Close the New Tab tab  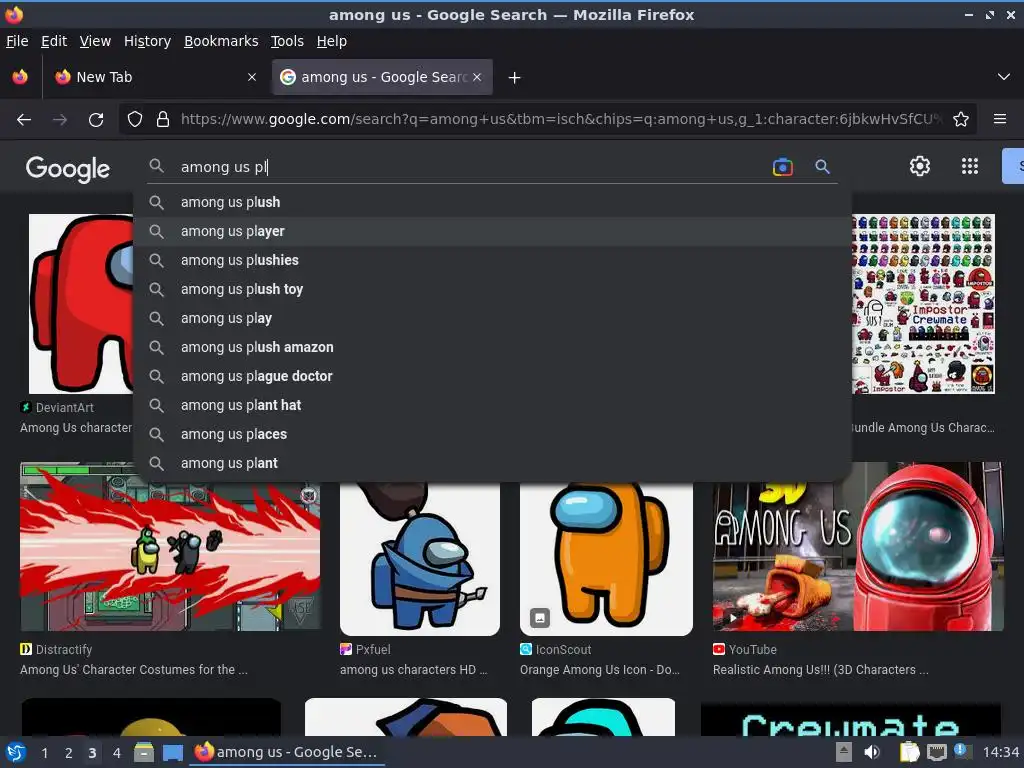click(252, 77)
